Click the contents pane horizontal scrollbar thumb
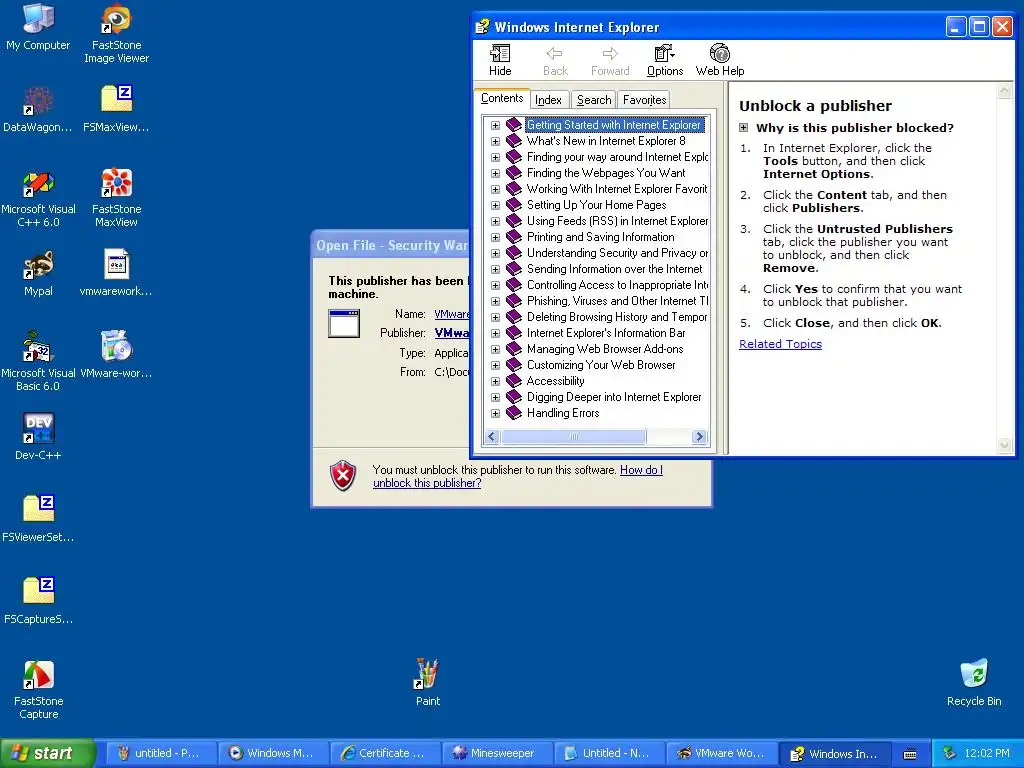This screenshot has width=1024, height=768. 573,437
